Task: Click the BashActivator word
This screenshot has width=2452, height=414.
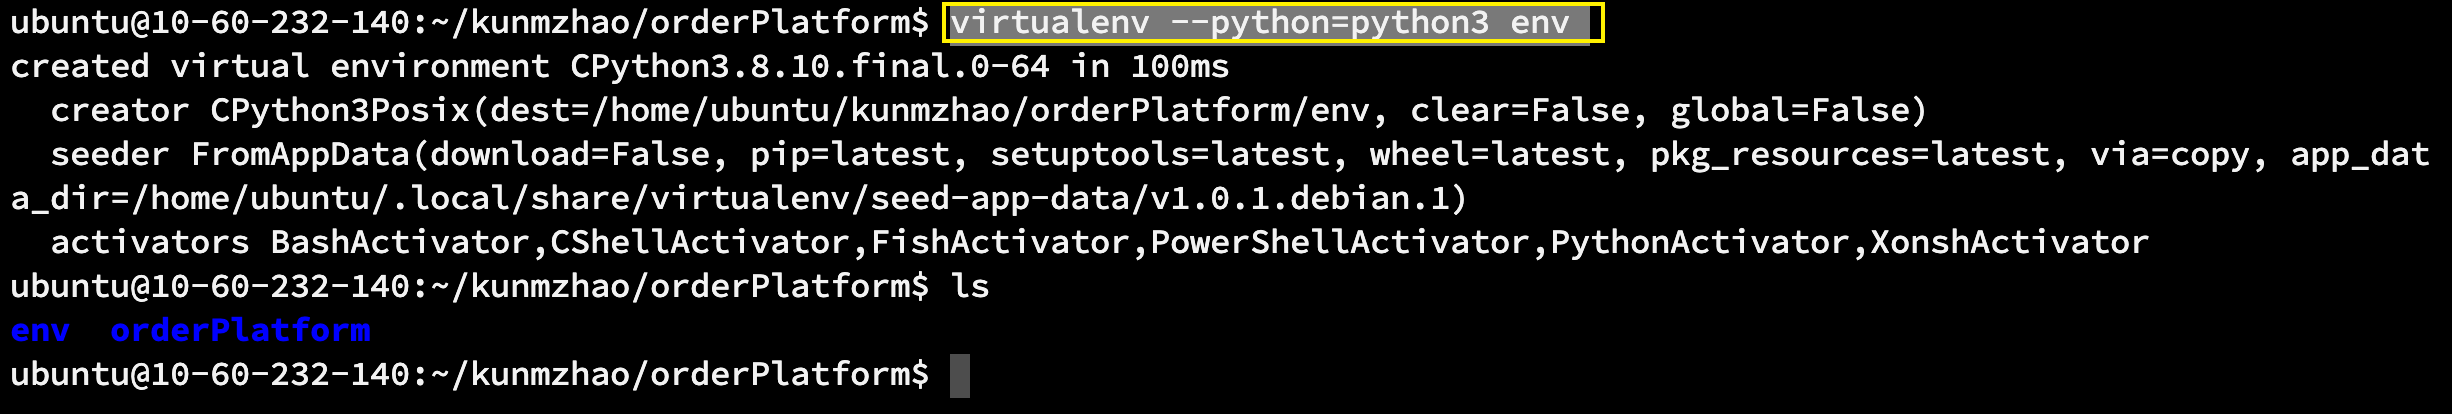Action: pos(400,243)
